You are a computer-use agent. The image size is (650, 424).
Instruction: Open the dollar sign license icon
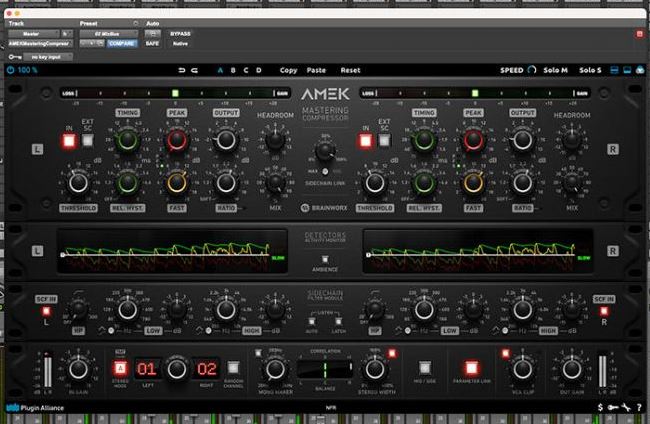coord(600,407)
